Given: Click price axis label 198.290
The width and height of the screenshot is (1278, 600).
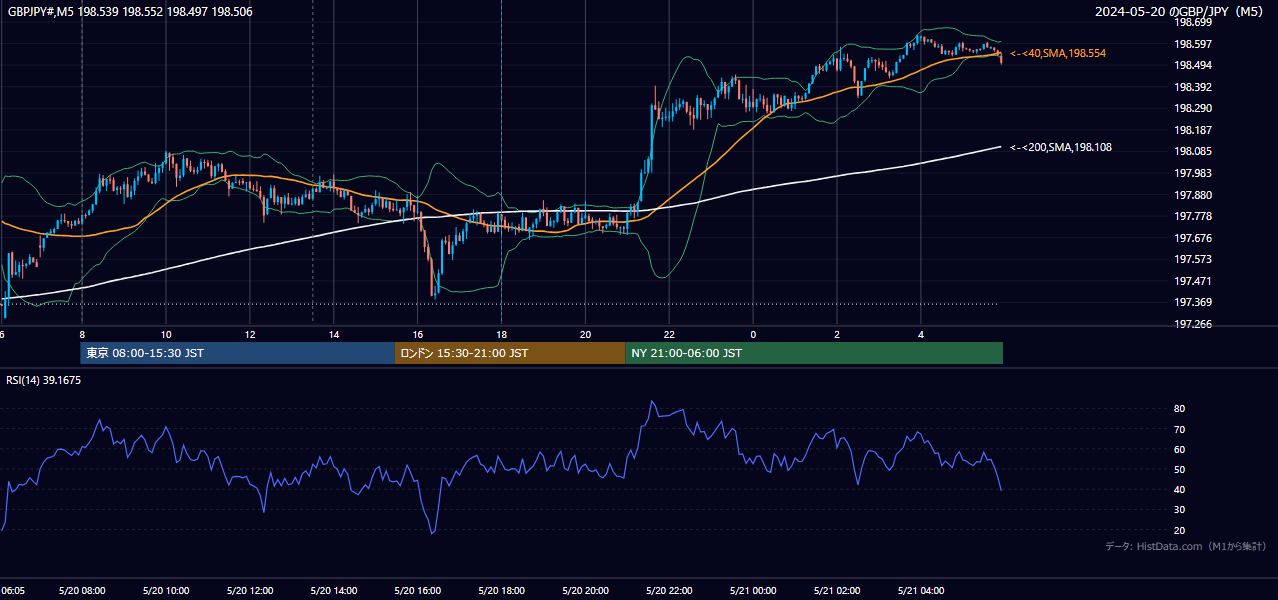Looking at the screenshot, I should (x=1193, y=108).
